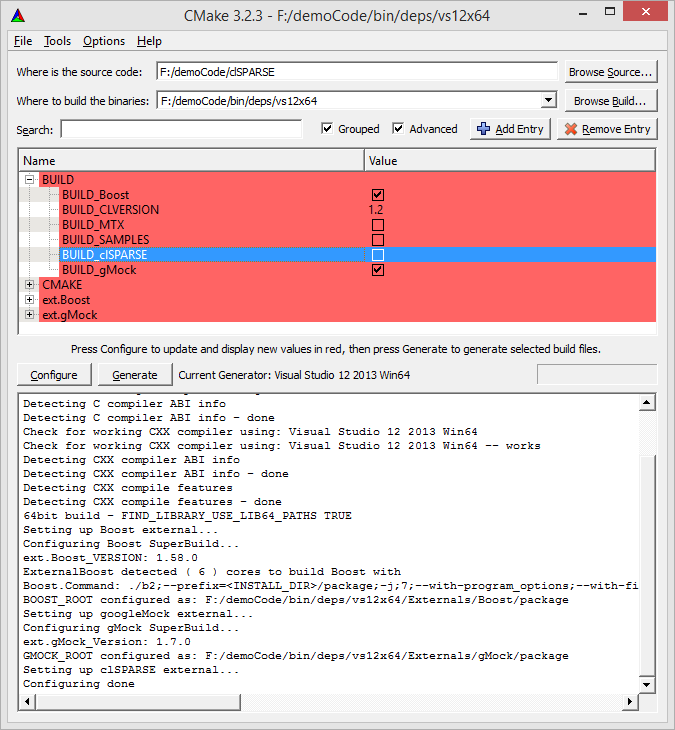Enable the BUILD_SAMPLES checkbox
Image resolution: width=675 pixels, height=730 pixels.
coord(378,240)
